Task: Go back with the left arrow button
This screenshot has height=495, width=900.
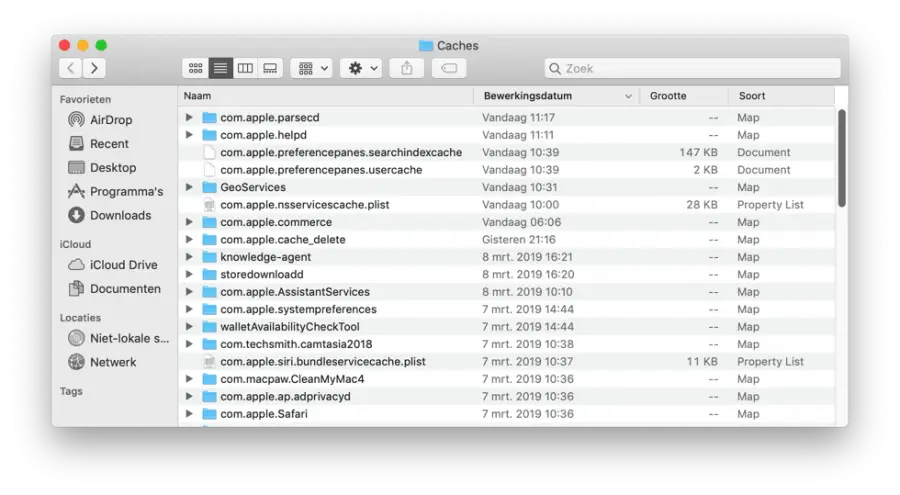Action: click(x=70, y=68)
